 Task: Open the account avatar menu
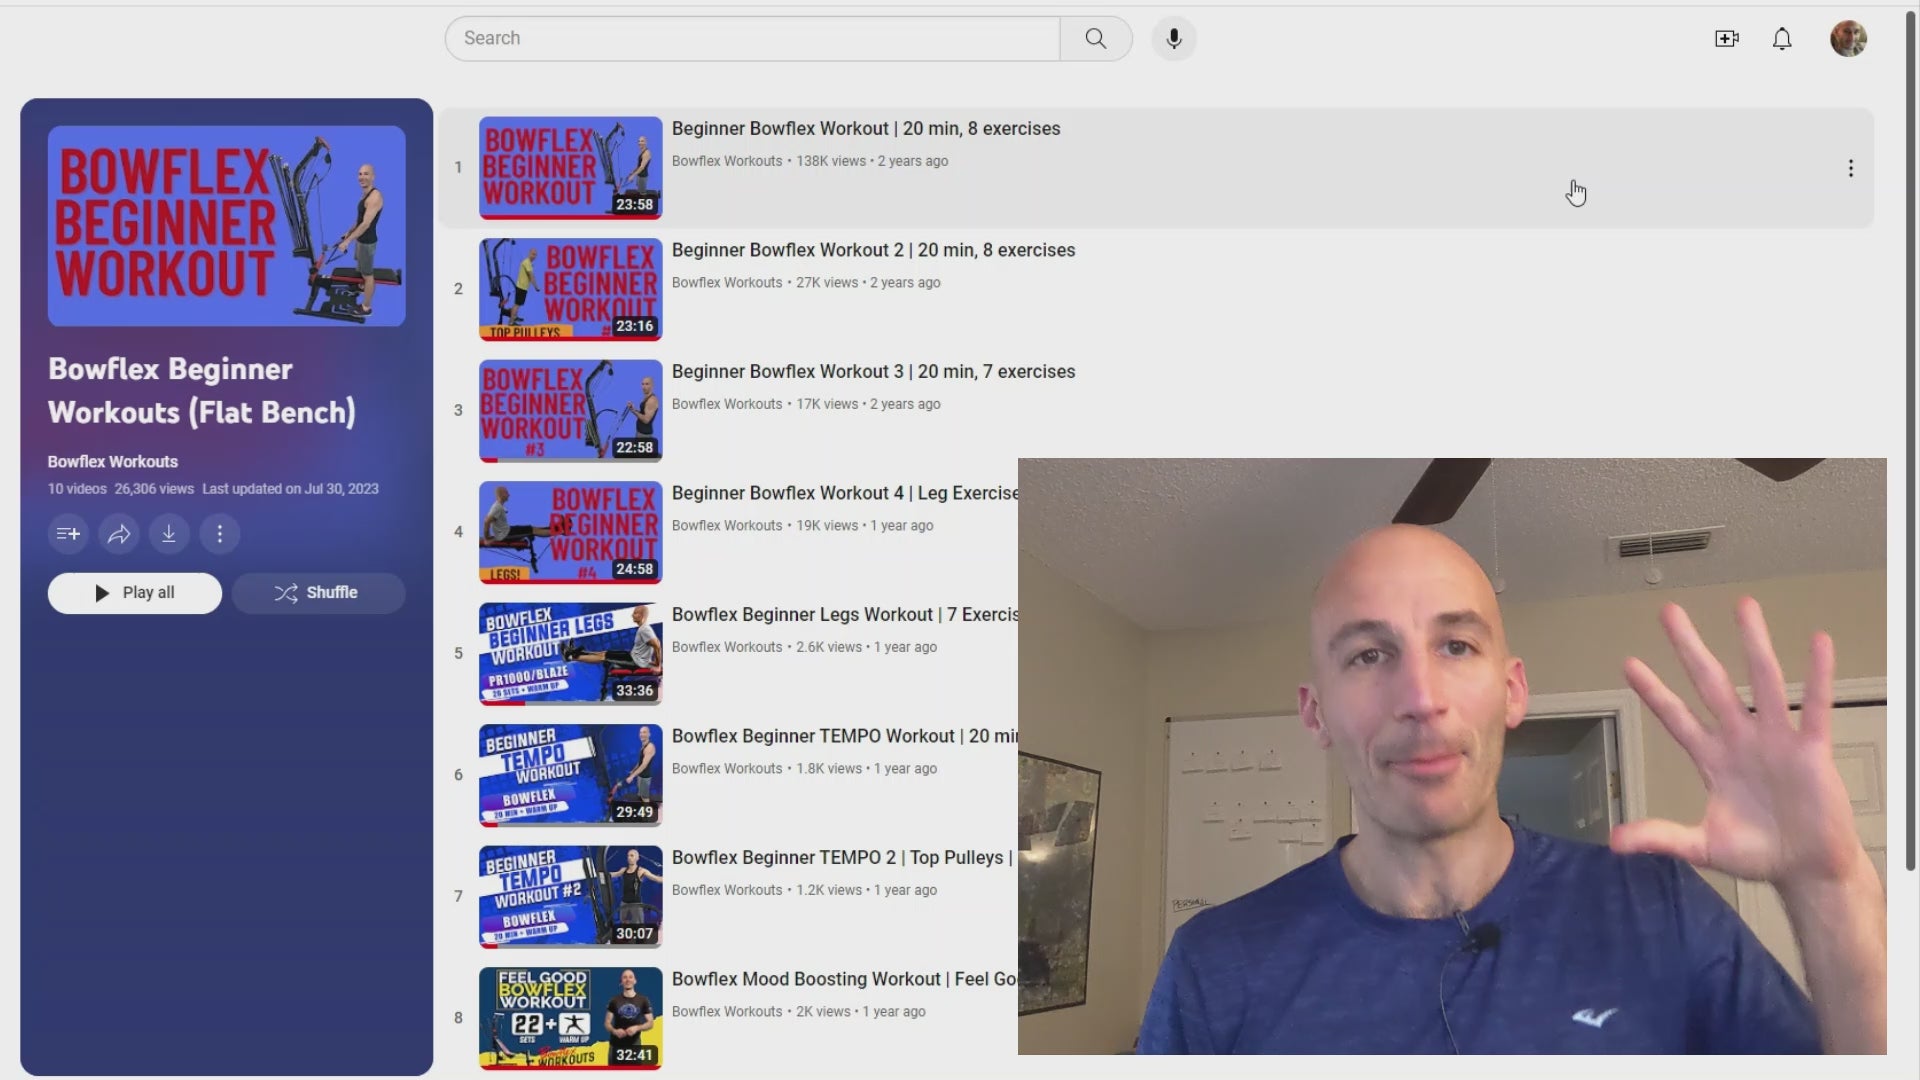point(1848,38)
